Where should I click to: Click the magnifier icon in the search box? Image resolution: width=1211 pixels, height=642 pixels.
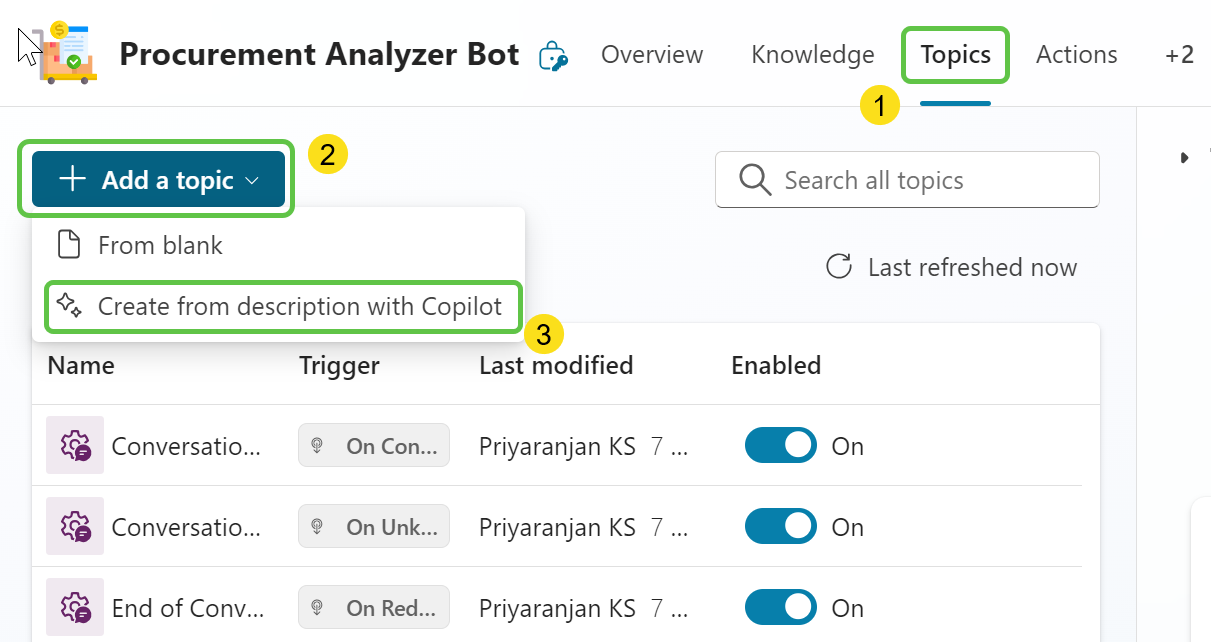pos(755,180)
